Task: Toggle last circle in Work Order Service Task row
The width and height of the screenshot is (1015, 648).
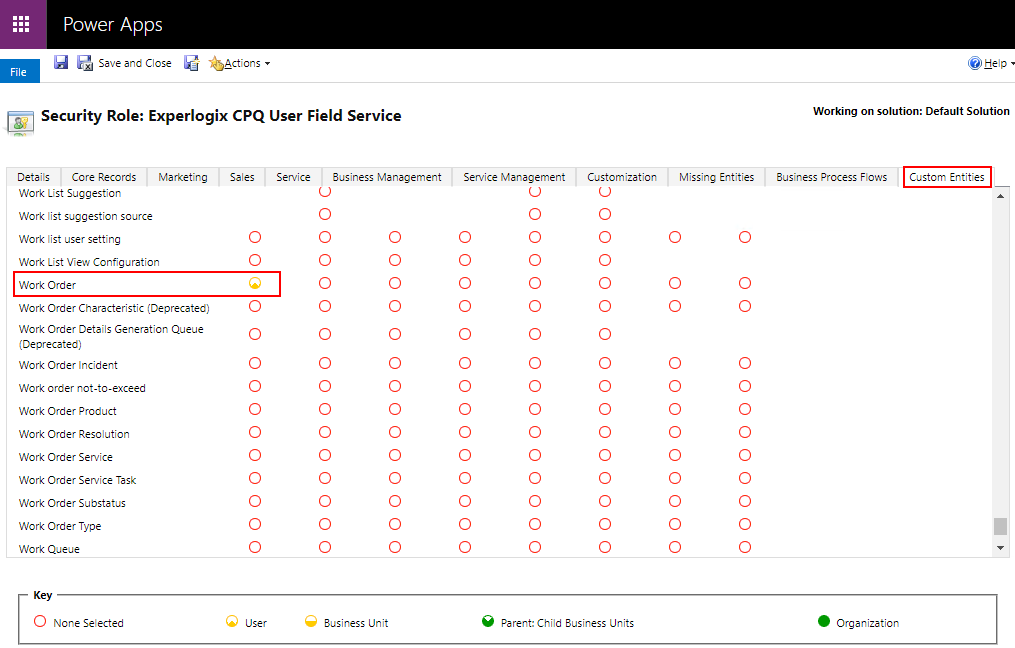Action: pos(745,478)
